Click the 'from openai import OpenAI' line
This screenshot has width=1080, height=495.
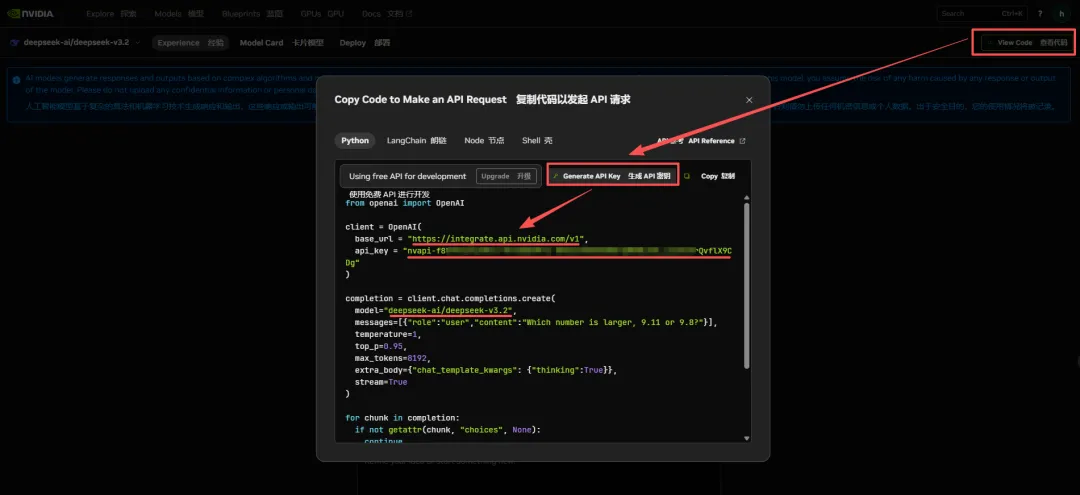[407, 204]
